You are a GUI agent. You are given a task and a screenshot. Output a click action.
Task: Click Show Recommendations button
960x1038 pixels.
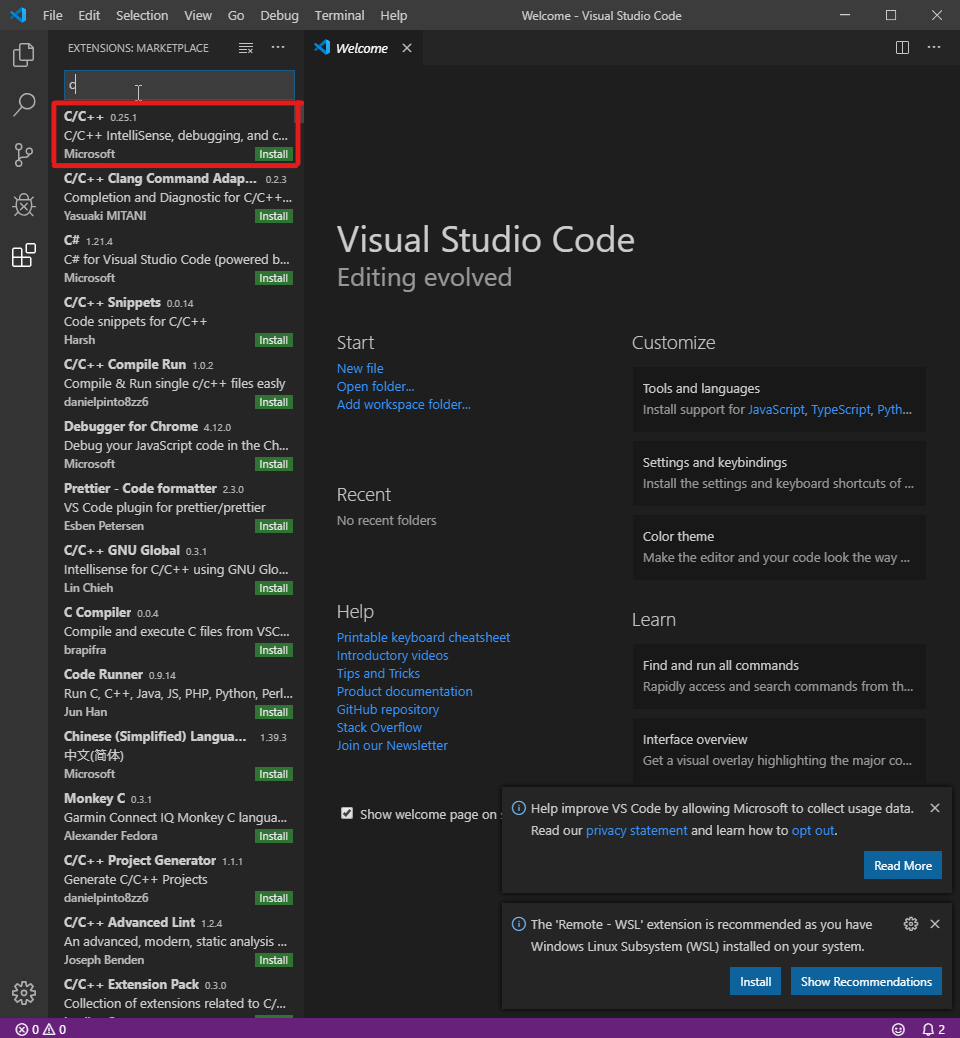click(866, 981)
